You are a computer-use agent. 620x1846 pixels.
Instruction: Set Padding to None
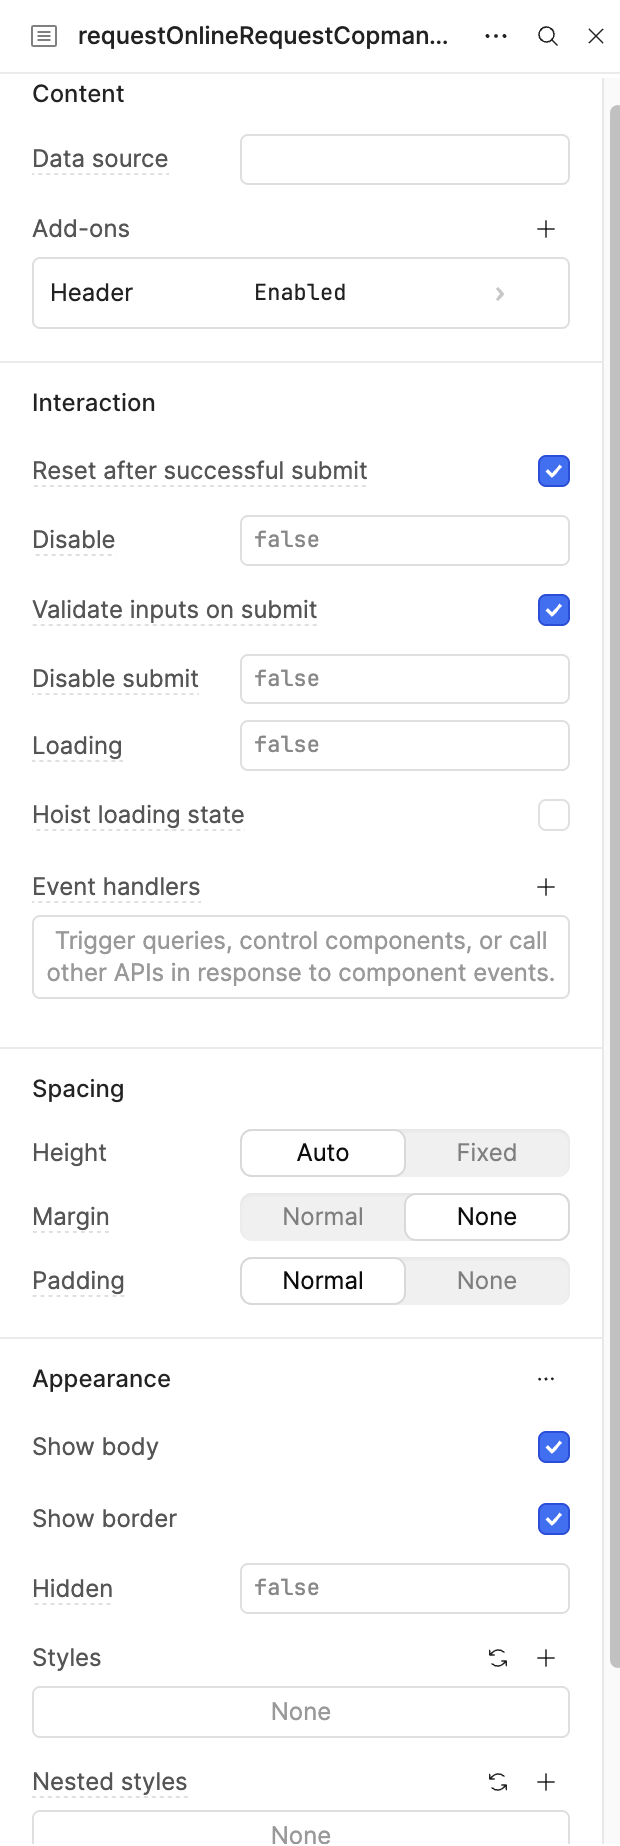[x=487, y=1281]
